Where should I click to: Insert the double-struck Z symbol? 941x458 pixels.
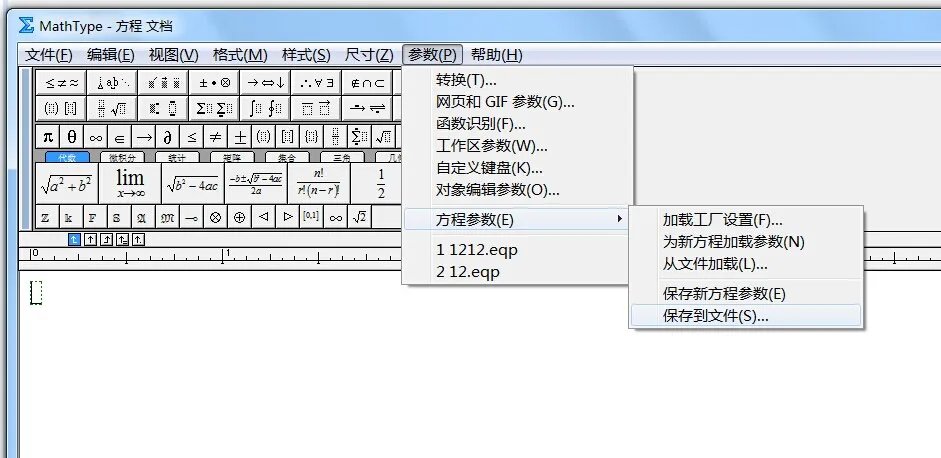(45, 217)
